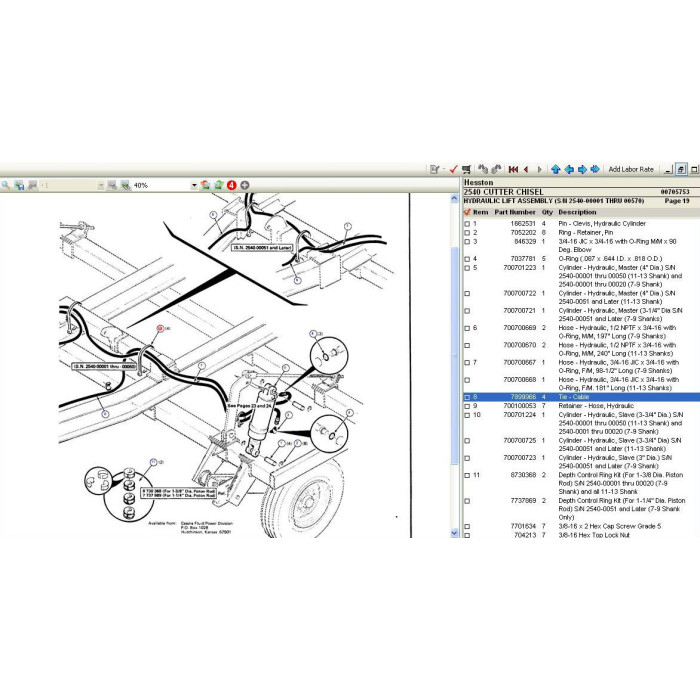
Task: Select the highlighted row 7899966 Tie - Cable
Action: 581,397
